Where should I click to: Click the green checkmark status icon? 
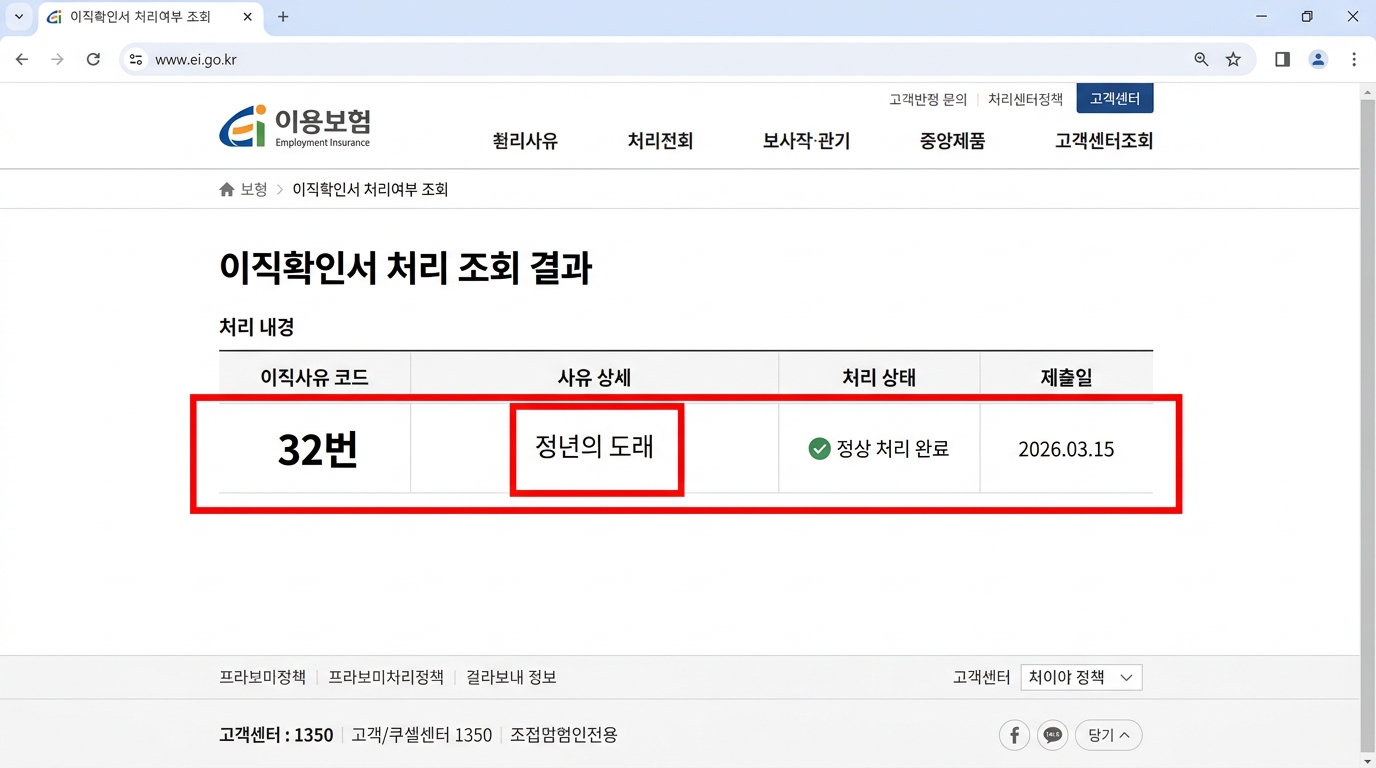tap(818, 448)
